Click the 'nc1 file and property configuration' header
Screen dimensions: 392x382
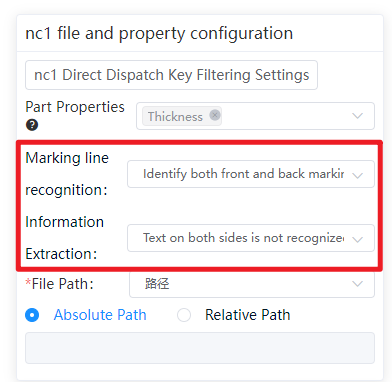click(x=159, y=33)
